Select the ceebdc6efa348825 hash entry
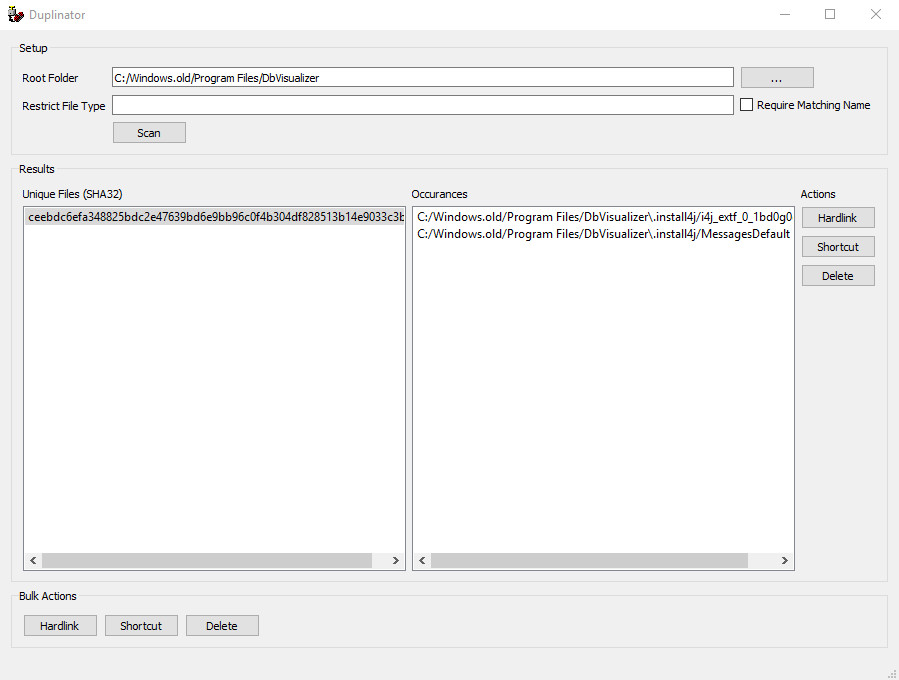This screenshot has height=680, width=899. 215,217
